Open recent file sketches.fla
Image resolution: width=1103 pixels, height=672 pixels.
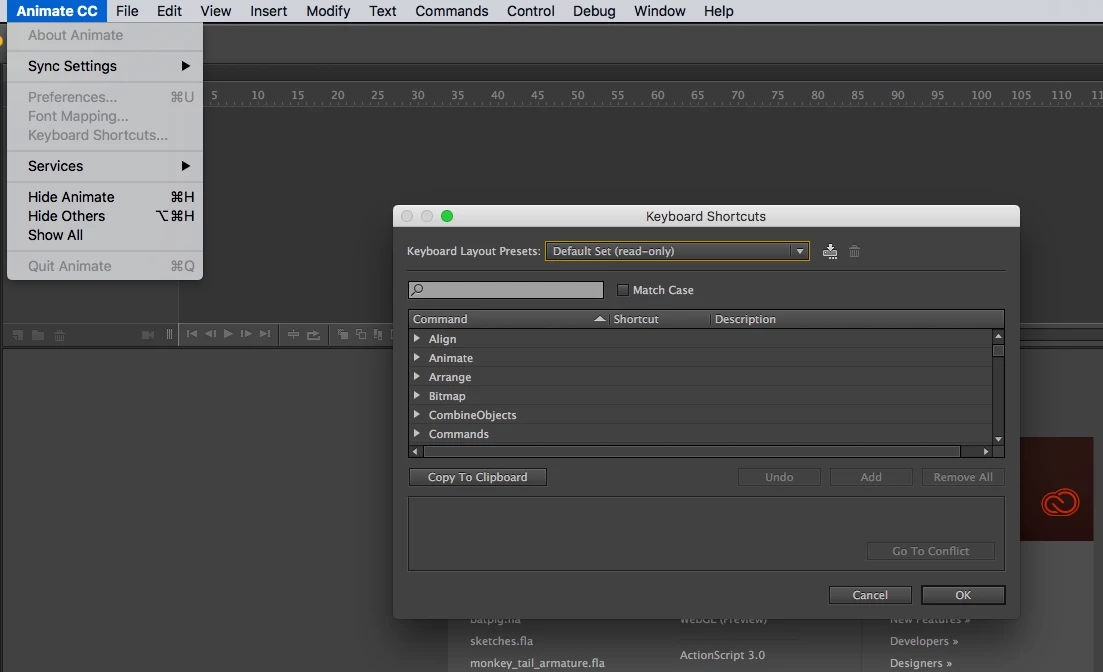[x=502, y=641]
